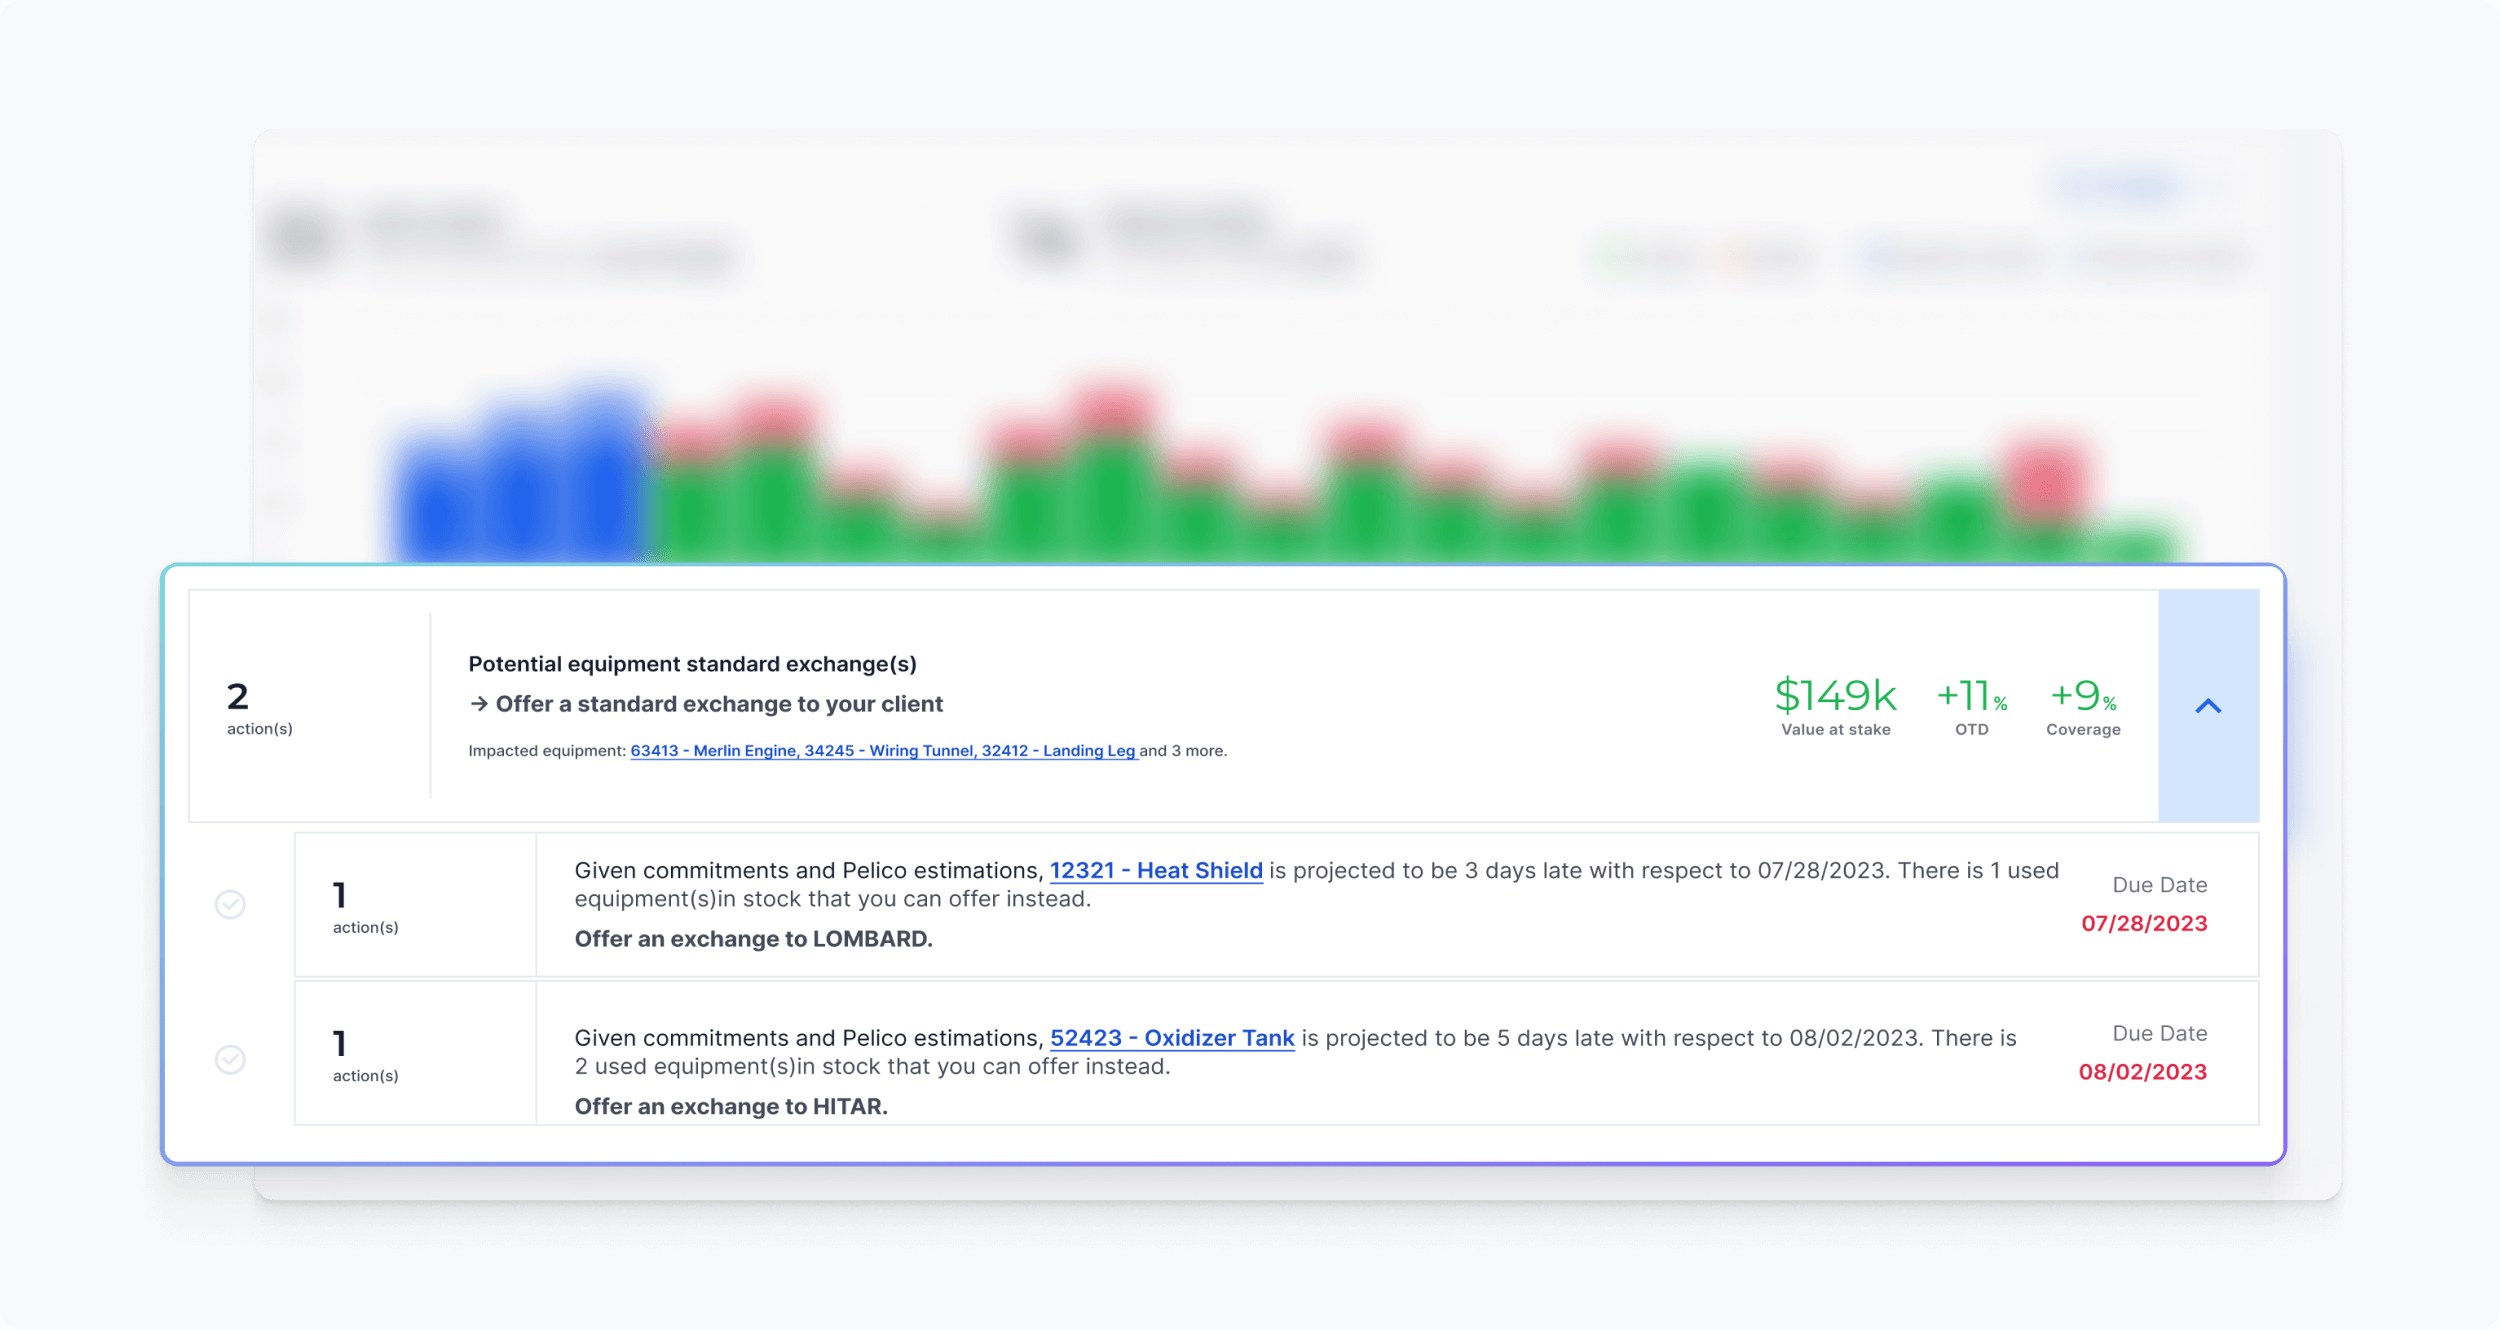2500x1330 pixels.
Task: Click the $149k Value at stake figure
Action: pyautogui.click(x=1835, y=696)
